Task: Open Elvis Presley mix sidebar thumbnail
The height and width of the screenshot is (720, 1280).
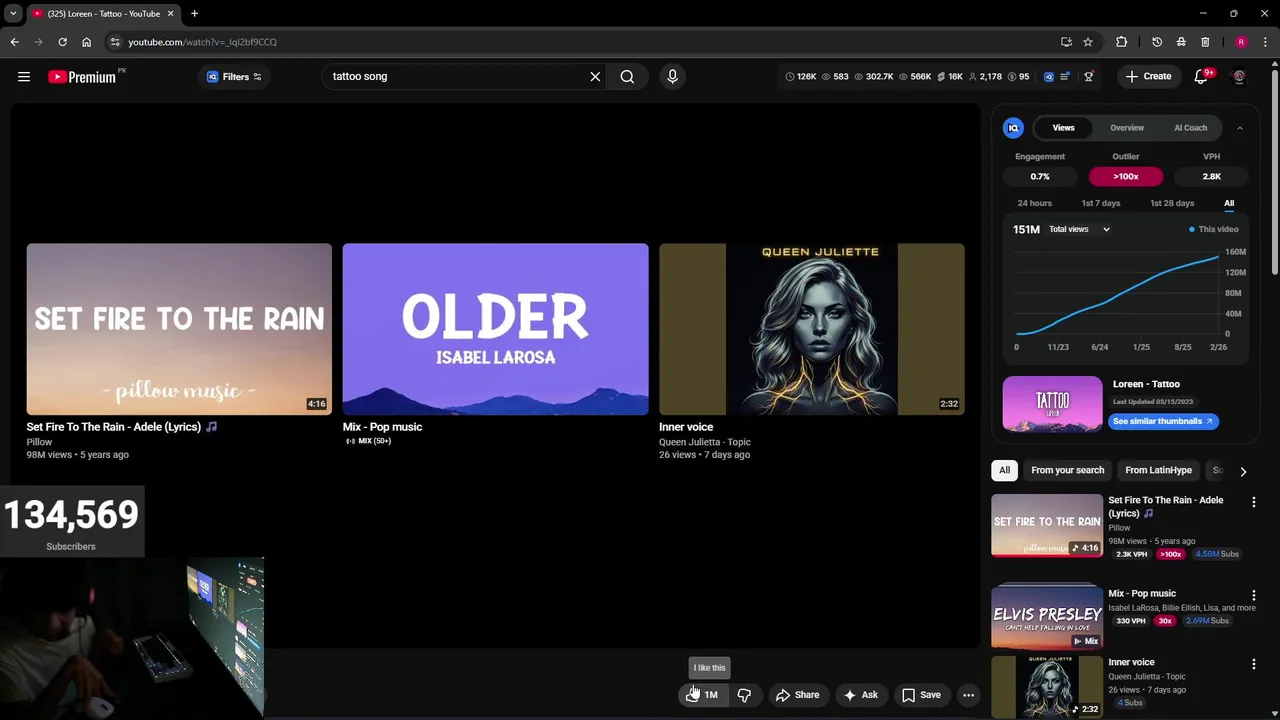Action: click(1047, 617)
